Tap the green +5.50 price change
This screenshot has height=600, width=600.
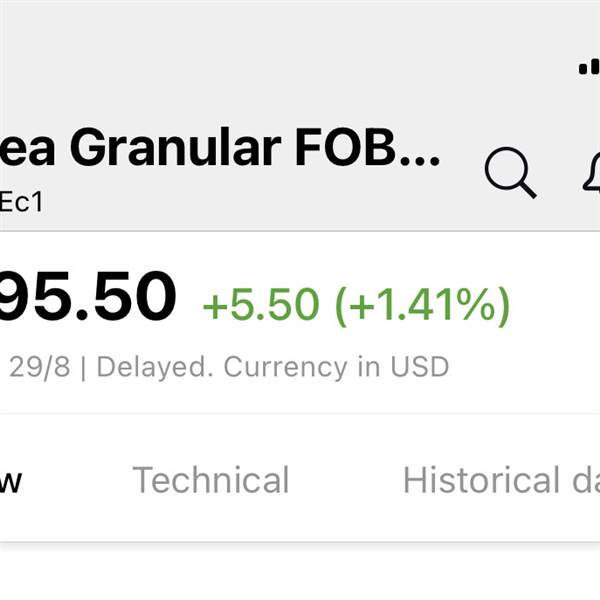[261, 304]
